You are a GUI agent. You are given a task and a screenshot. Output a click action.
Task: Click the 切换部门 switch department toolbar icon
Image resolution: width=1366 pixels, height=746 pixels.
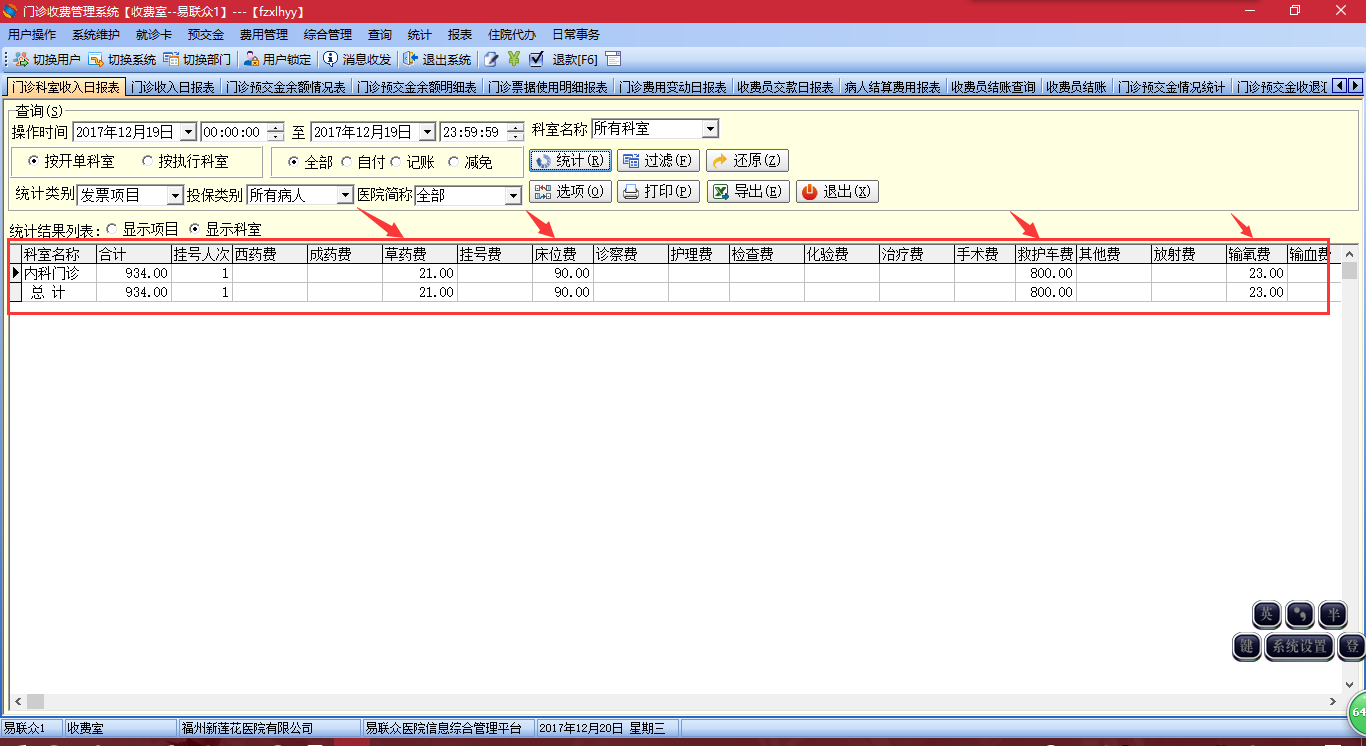tap(197, 59)
